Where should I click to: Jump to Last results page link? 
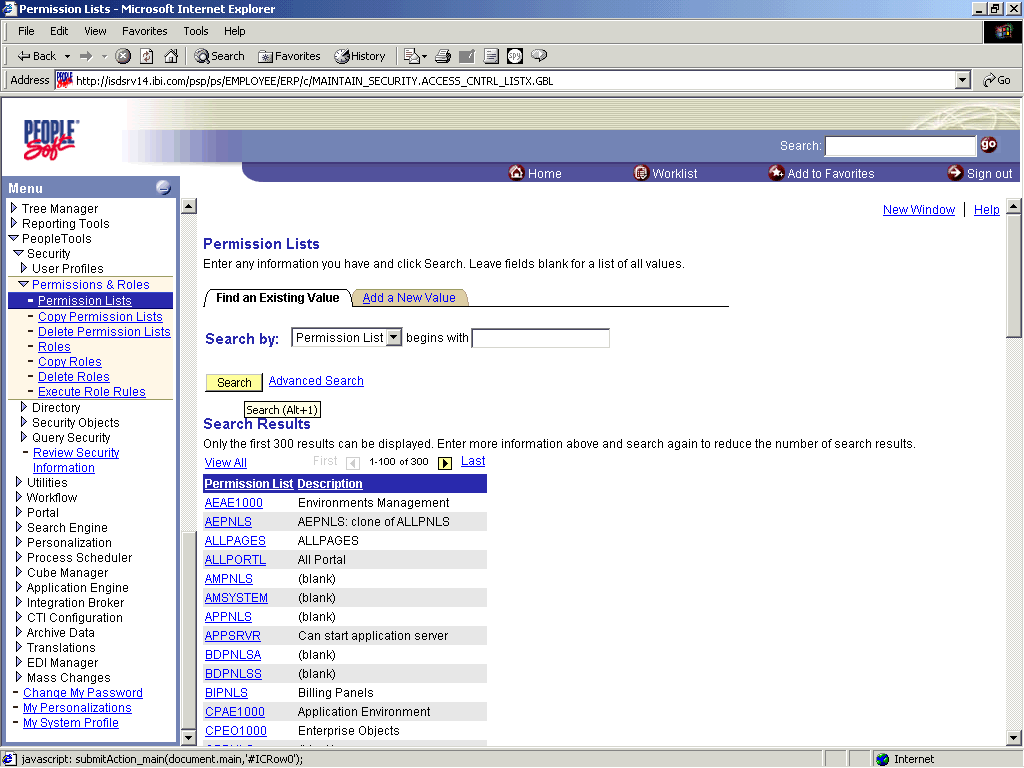473,461
